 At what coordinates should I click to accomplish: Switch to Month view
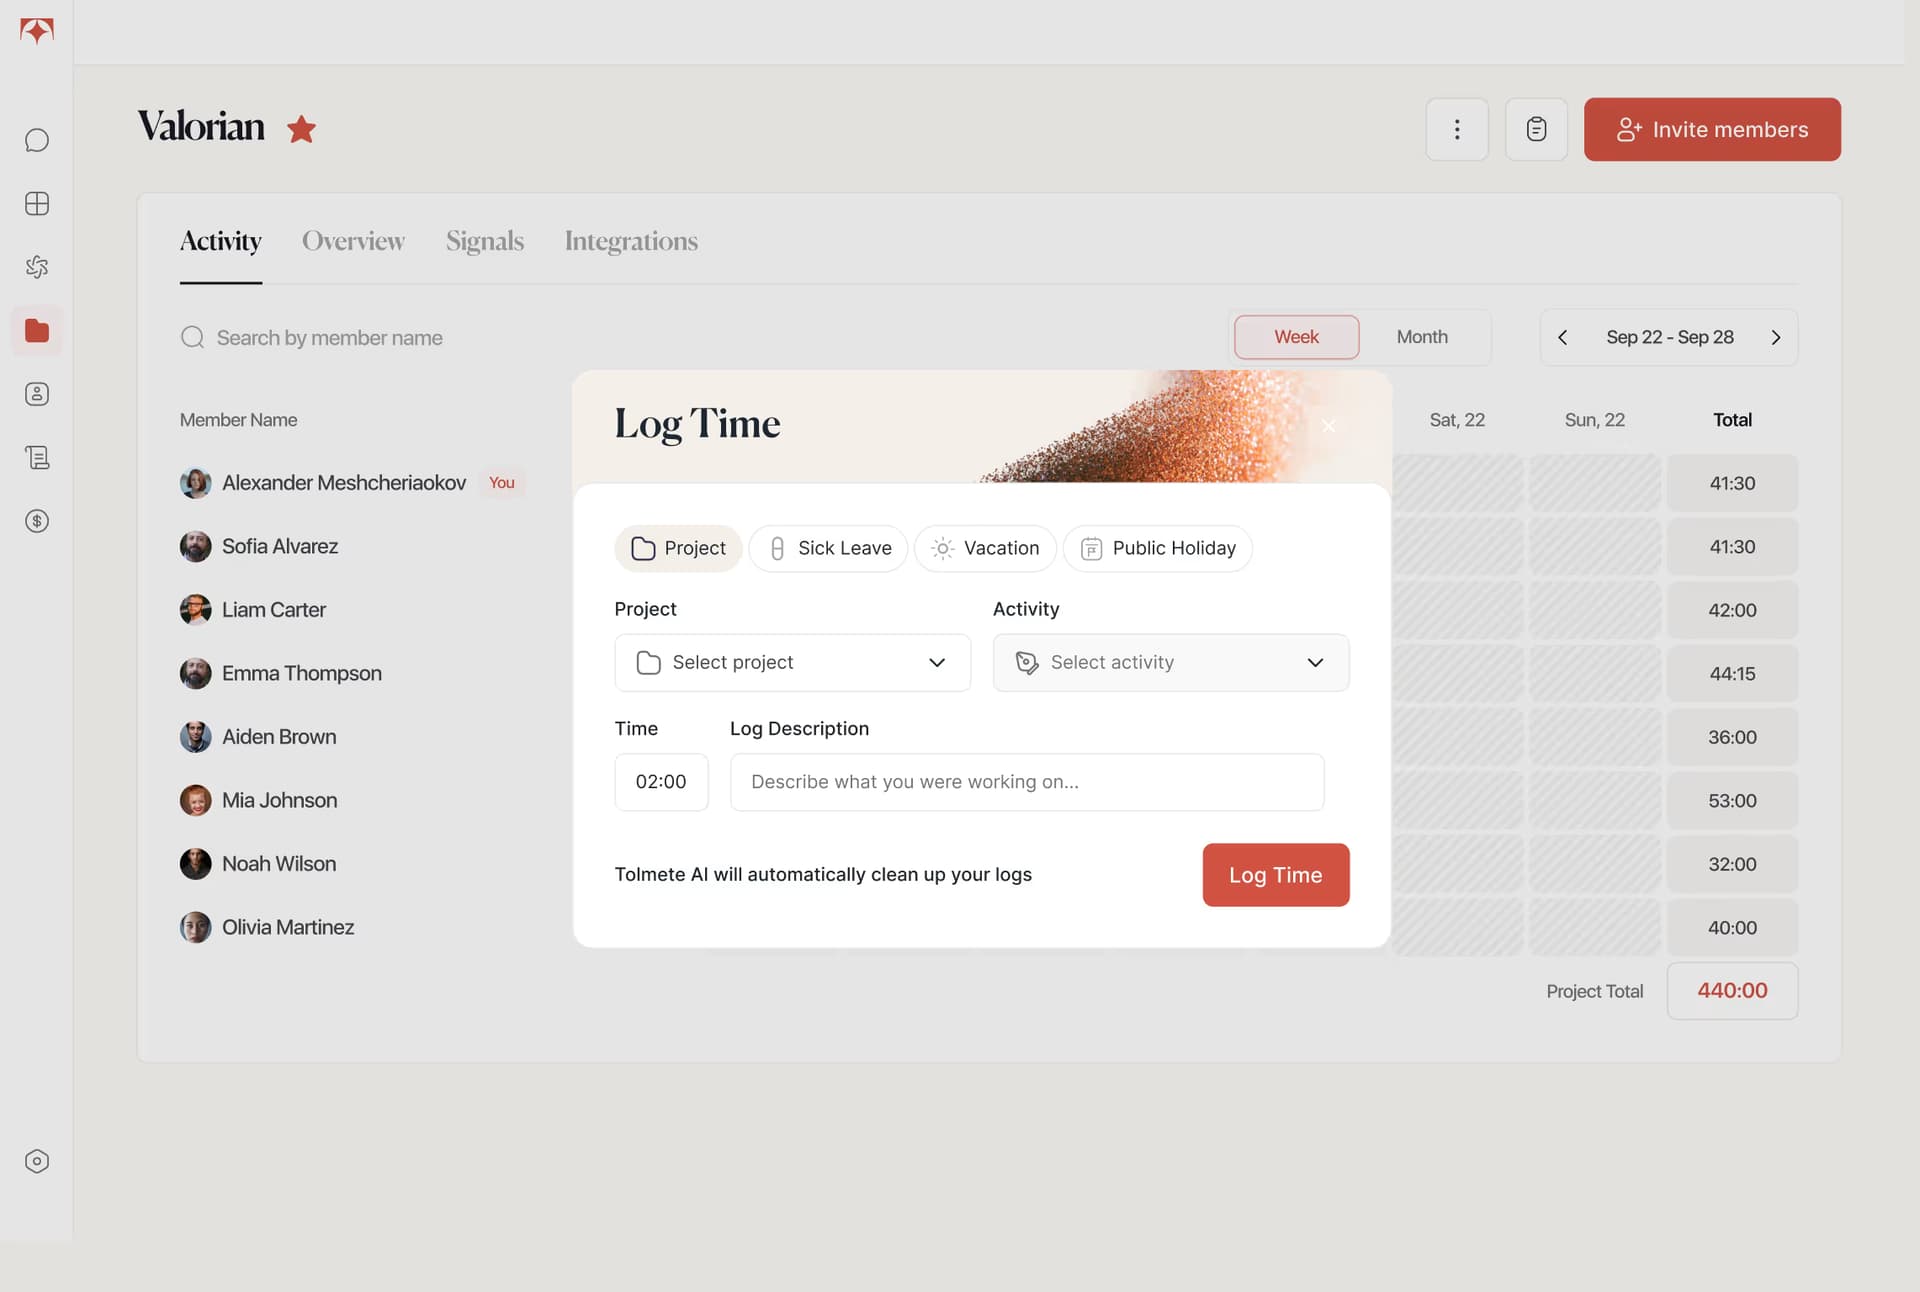tap(1422, 337)
